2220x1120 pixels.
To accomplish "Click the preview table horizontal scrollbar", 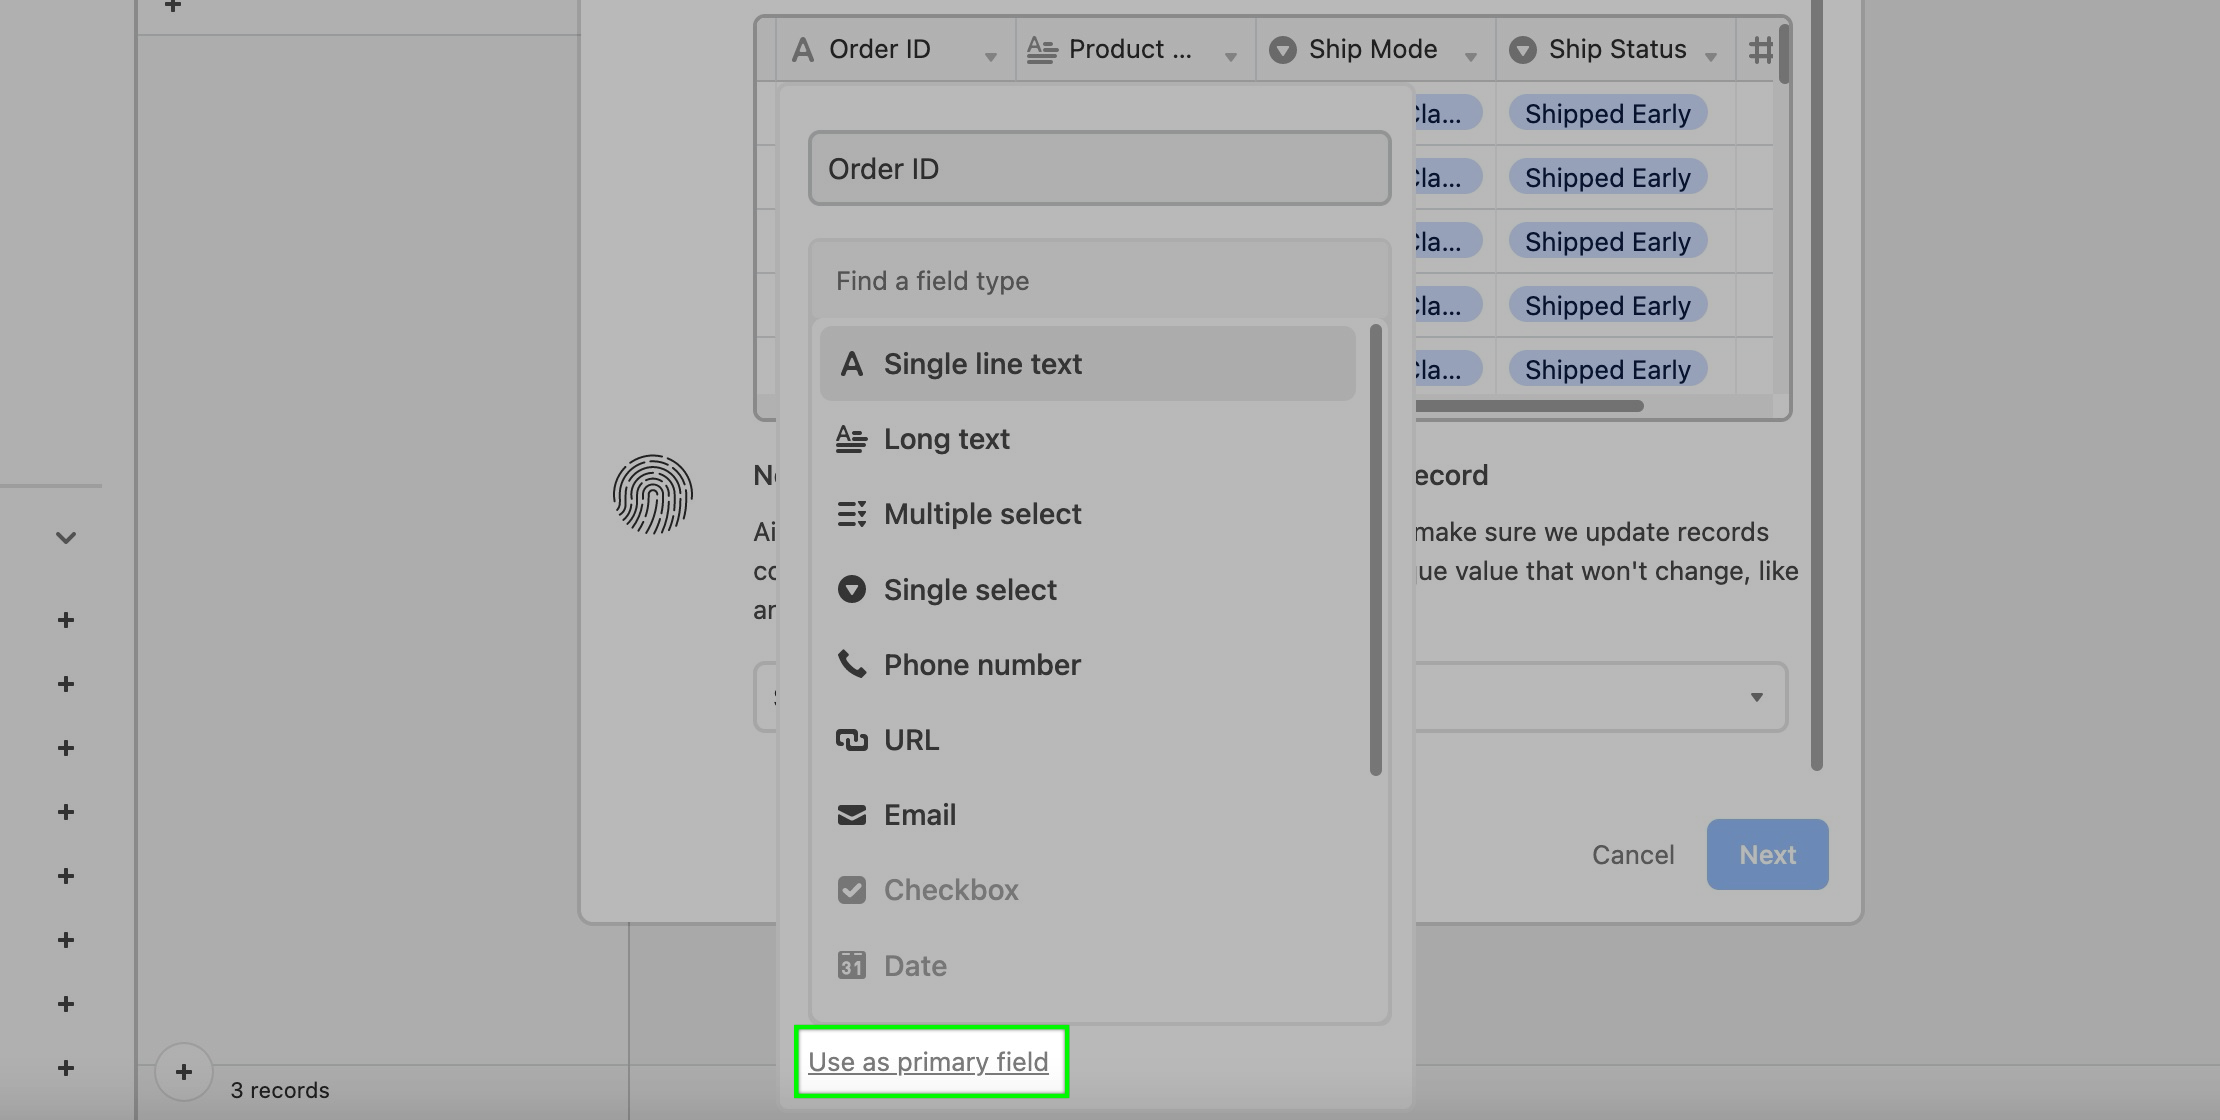I will click(x=1530, y=406).
